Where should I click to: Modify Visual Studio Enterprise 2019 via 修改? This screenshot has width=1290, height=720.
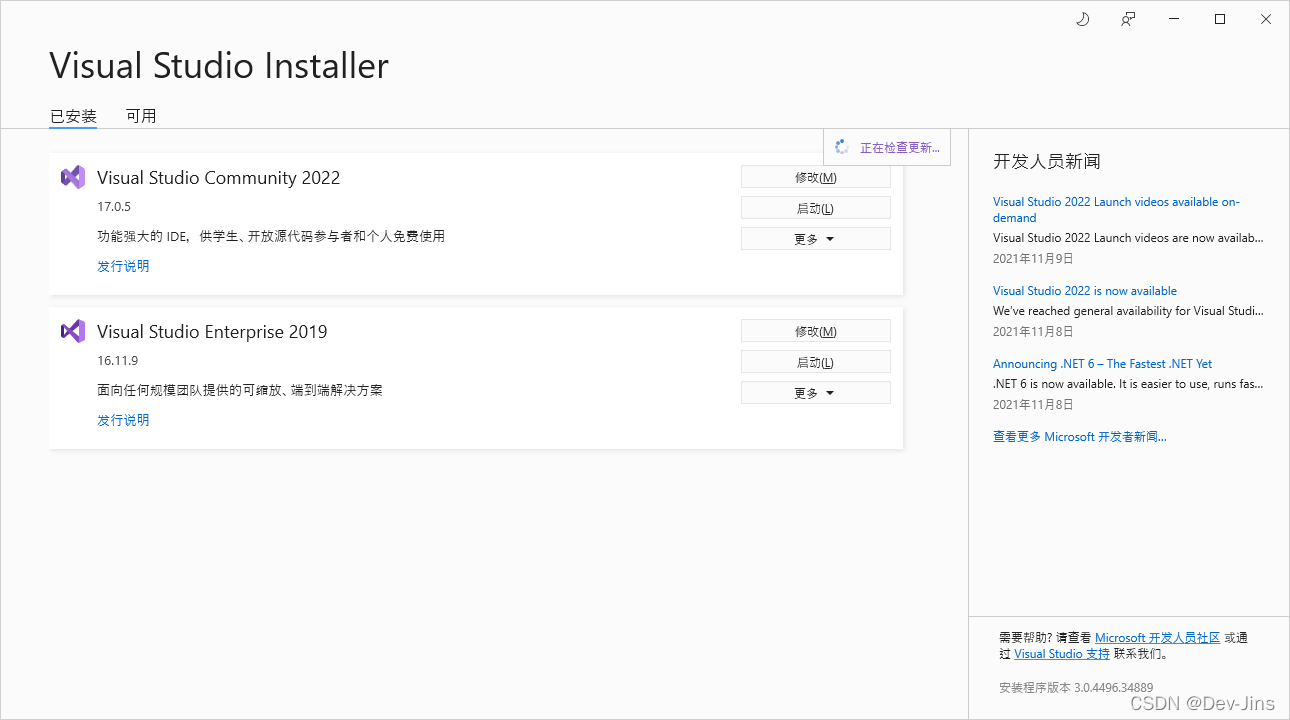(x=815, y=331)
